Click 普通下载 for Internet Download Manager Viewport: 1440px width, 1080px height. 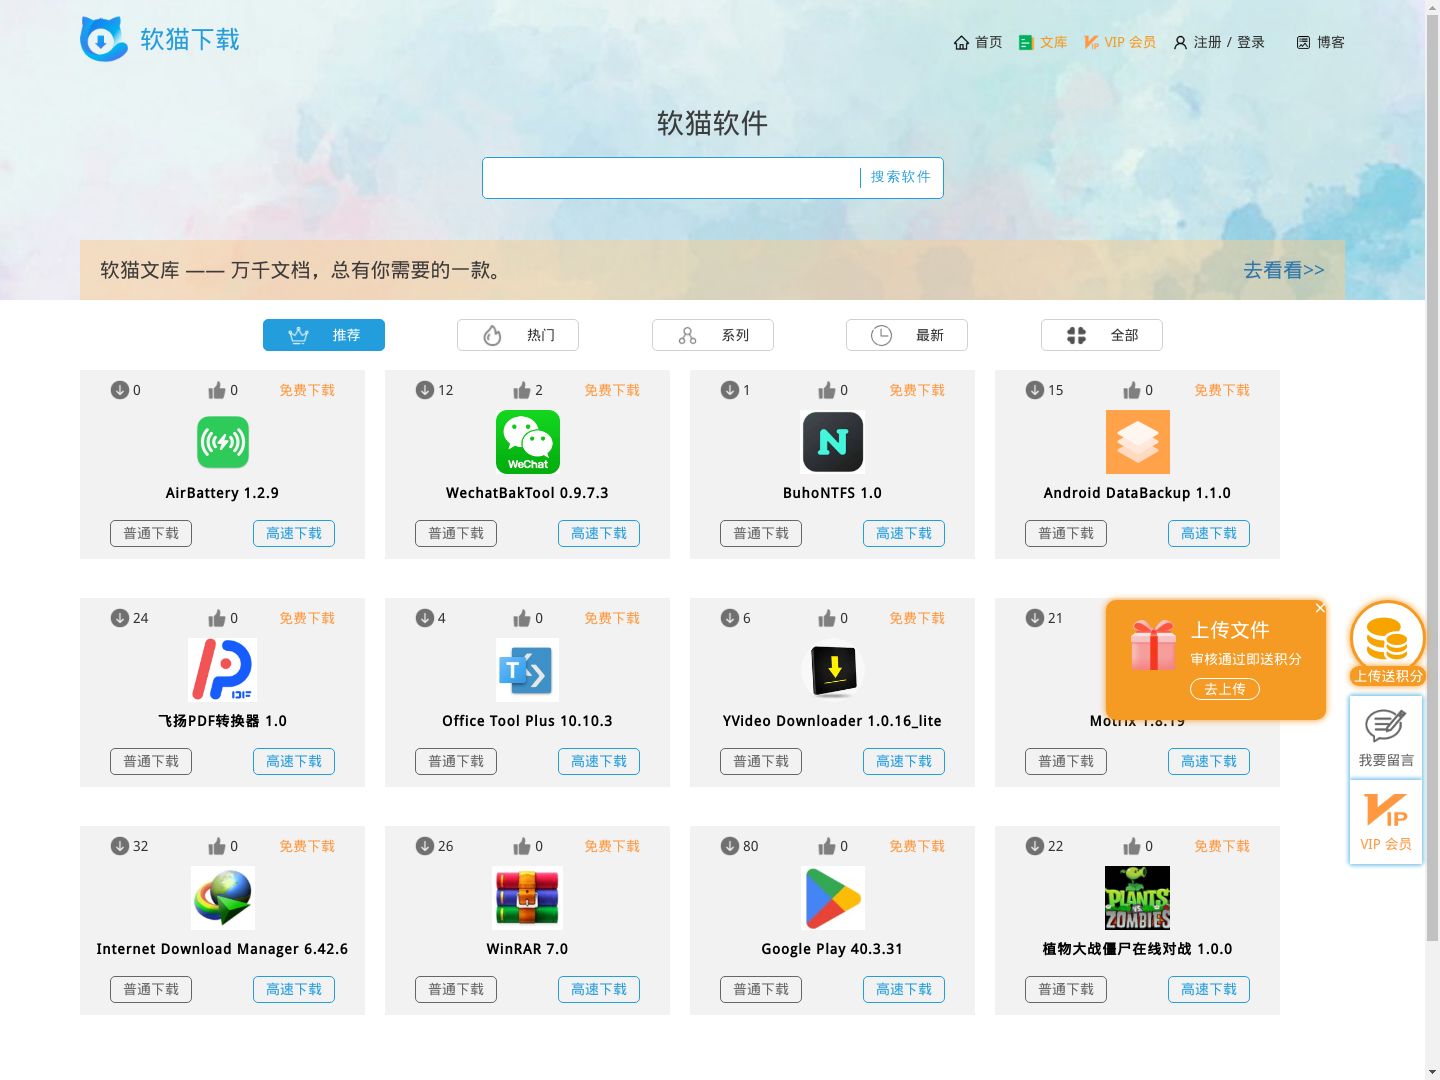tap(151, 990)
